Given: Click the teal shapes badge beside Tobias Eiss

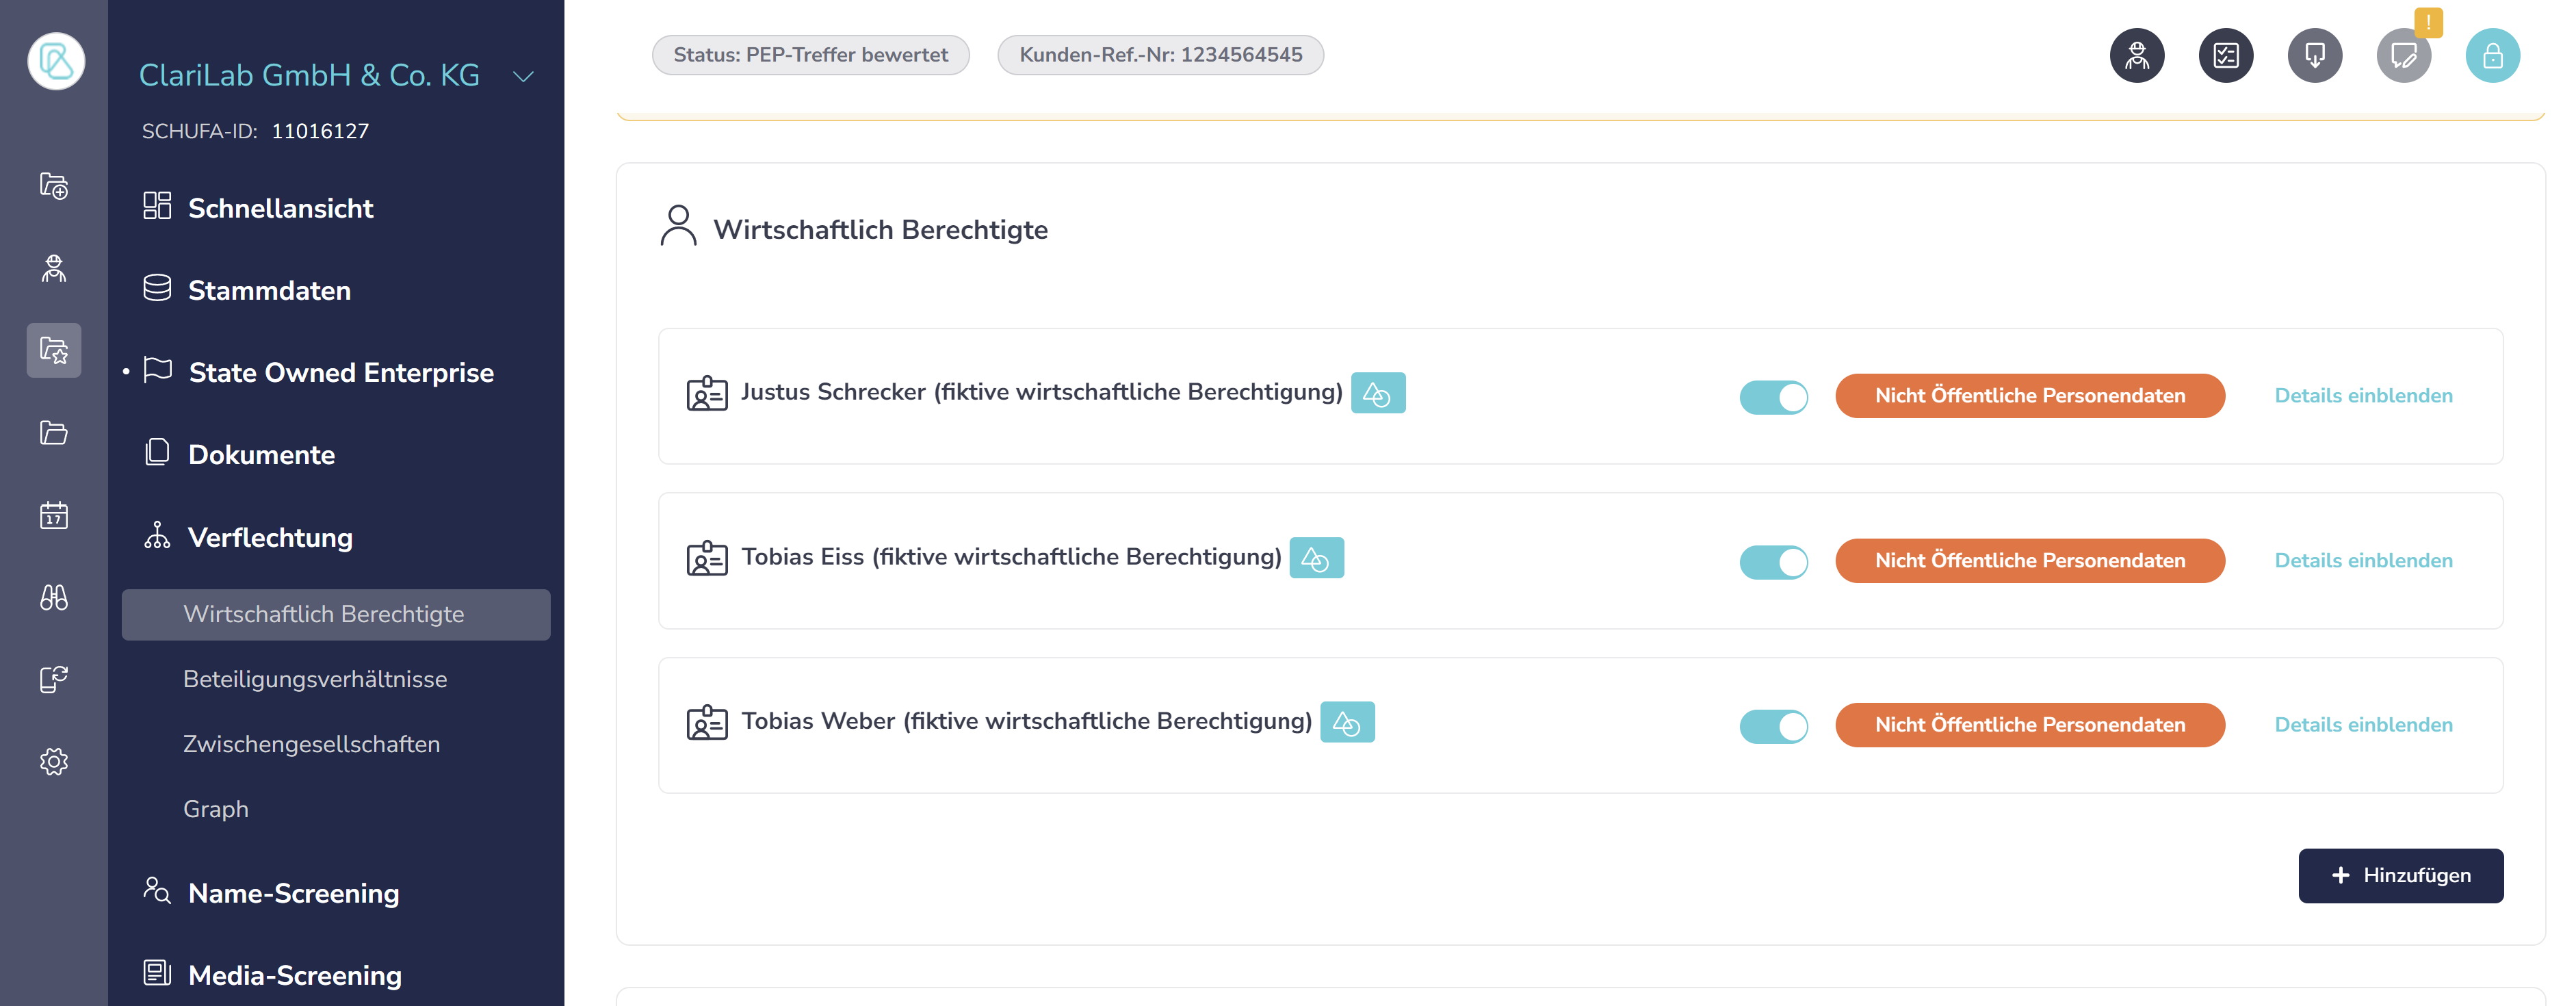Looking at the screenshot, I should click(x=1316, y=558).
